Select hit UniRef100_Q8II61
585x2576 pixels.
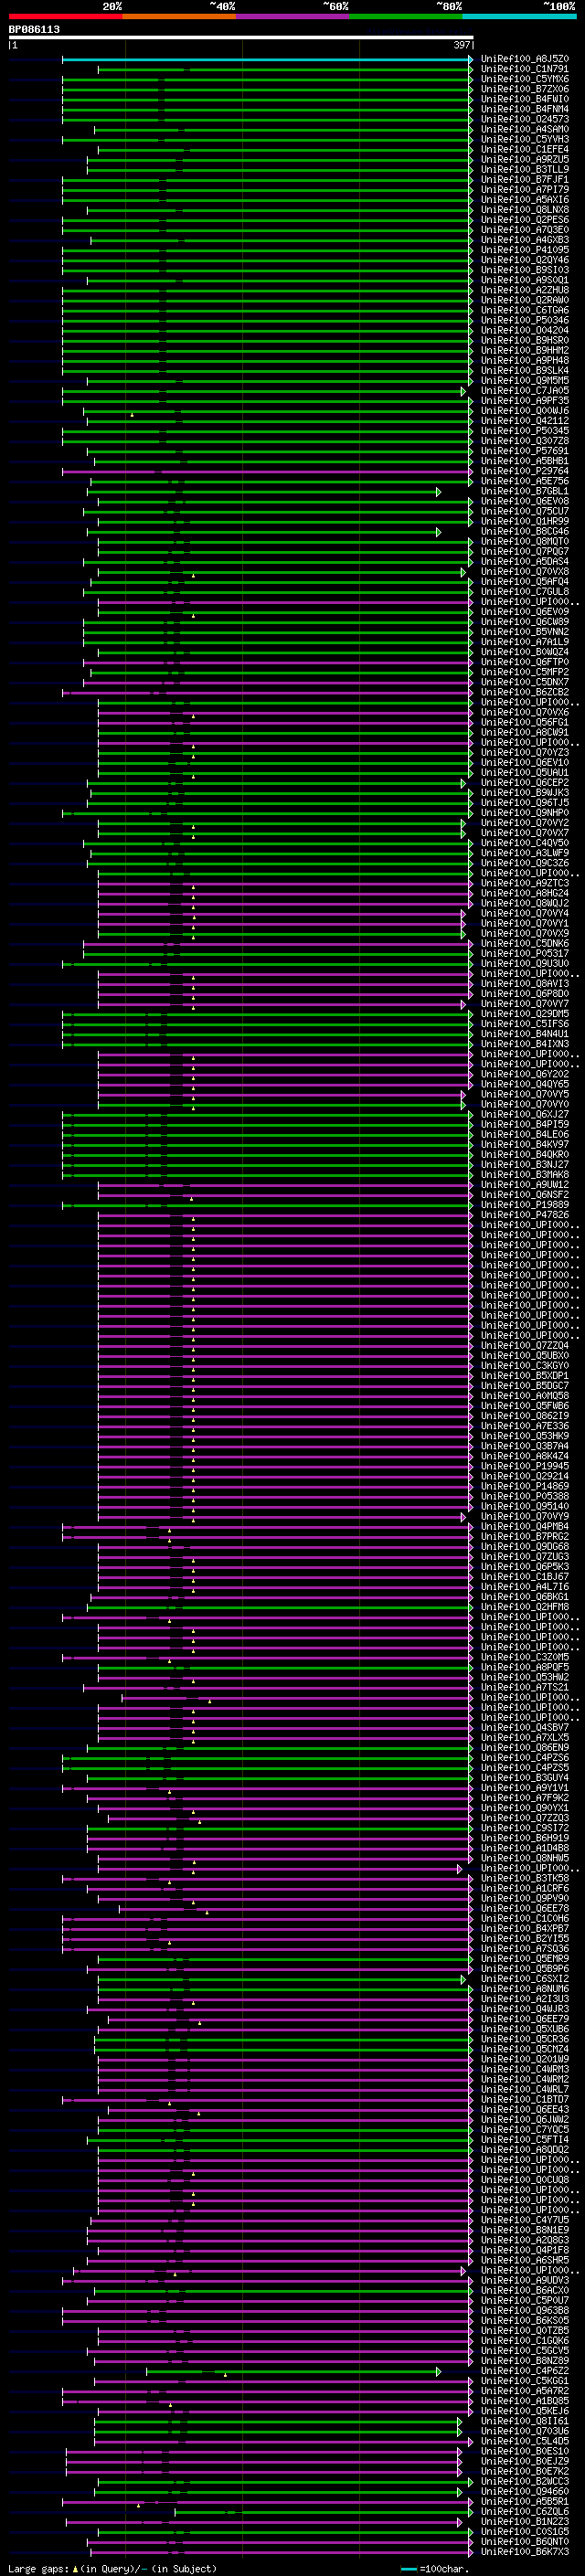click(x=525, y=2421)
